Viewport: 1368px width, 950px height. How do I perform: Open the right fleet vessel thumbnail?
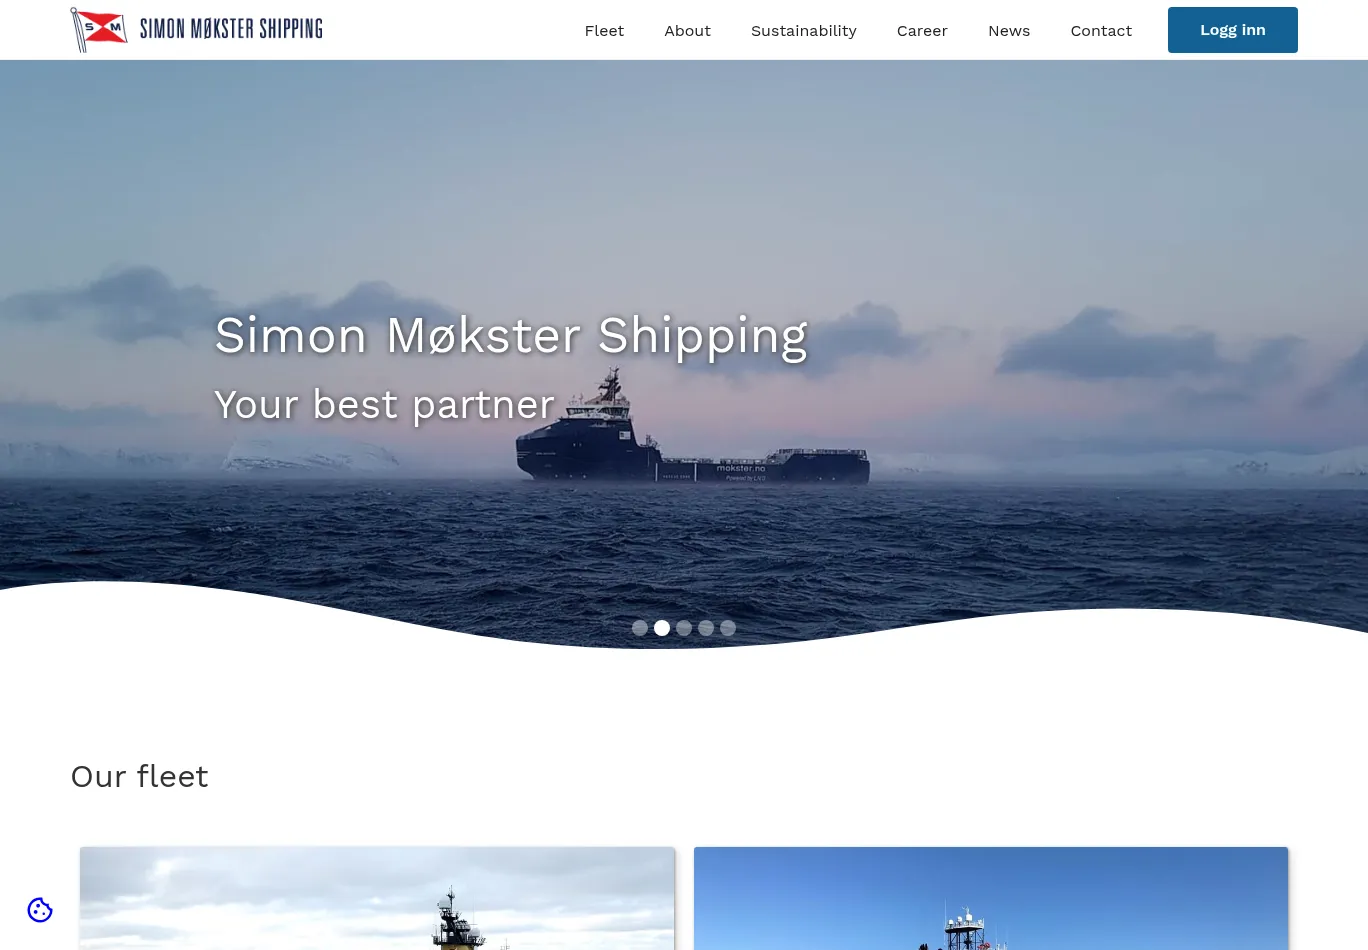(x=991, y=898)
